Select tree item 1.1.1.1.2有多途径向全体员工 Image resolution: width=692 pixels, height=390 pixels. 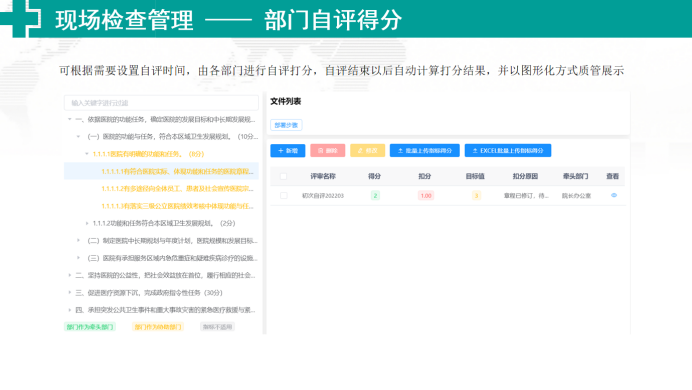pyautogui.click(x=177, y=188)
